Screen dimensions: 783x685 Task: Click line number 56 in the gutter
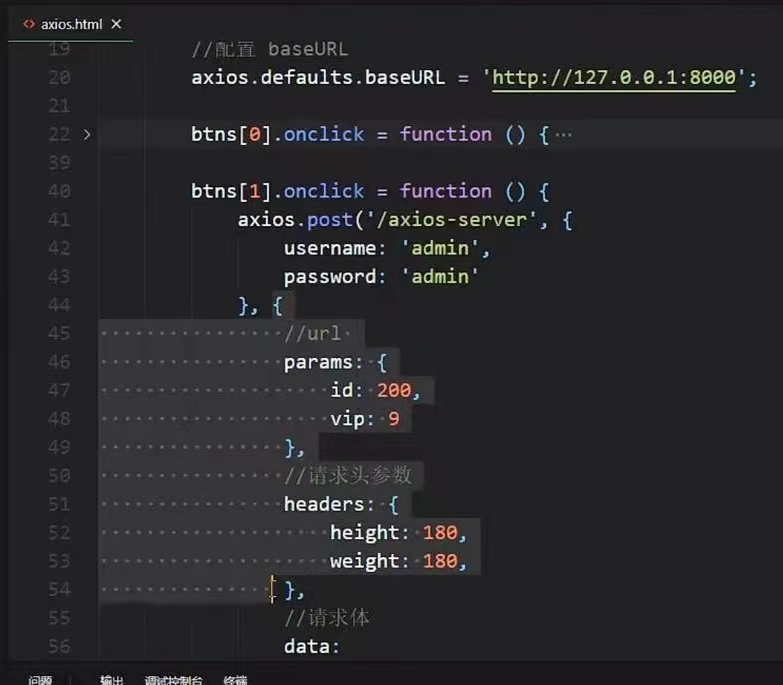point(59,647)
